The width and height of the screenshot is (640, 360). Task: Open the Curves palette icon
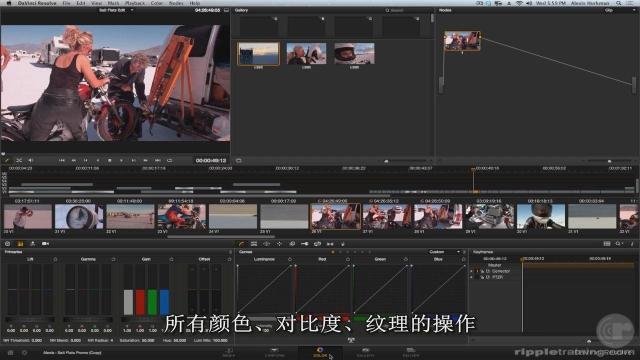[x=242, y=244]
